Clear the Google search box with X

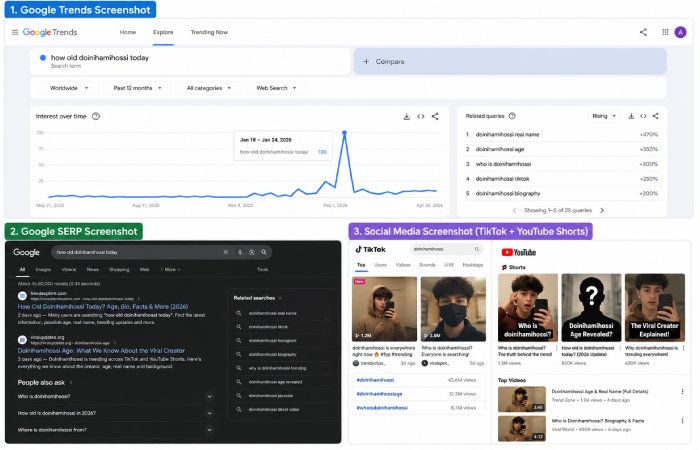pos(226,253)
